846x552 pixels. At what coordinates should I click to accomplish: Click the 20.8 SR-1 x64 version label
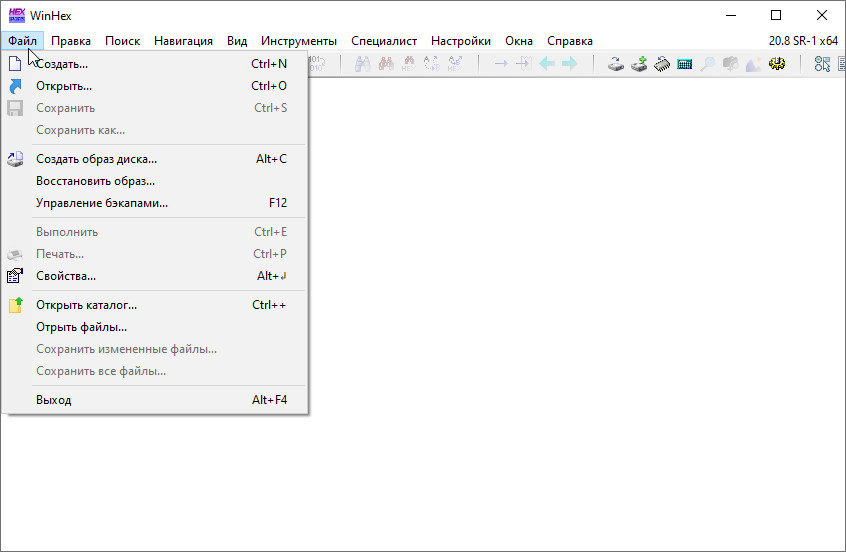(803, 40)
